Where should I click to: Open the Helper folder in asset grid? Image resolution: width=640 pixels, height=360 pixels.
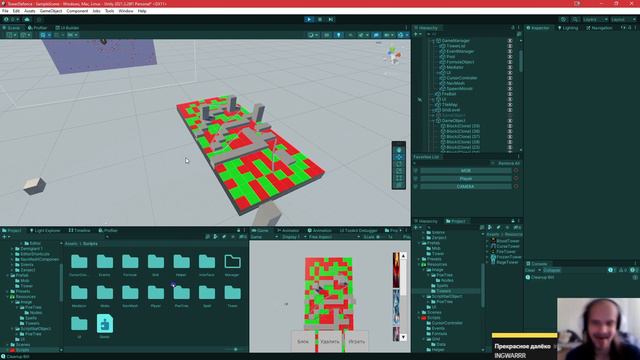tap(181, 265)
